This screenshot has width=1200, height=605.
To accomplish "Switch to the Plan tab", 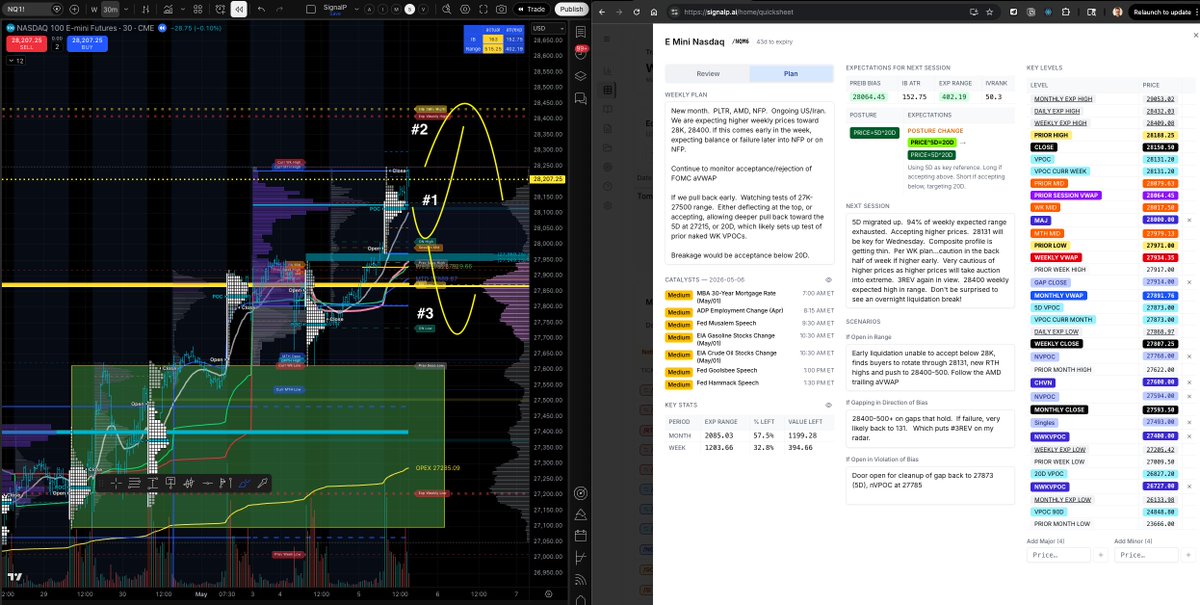I will pos(791,73).
